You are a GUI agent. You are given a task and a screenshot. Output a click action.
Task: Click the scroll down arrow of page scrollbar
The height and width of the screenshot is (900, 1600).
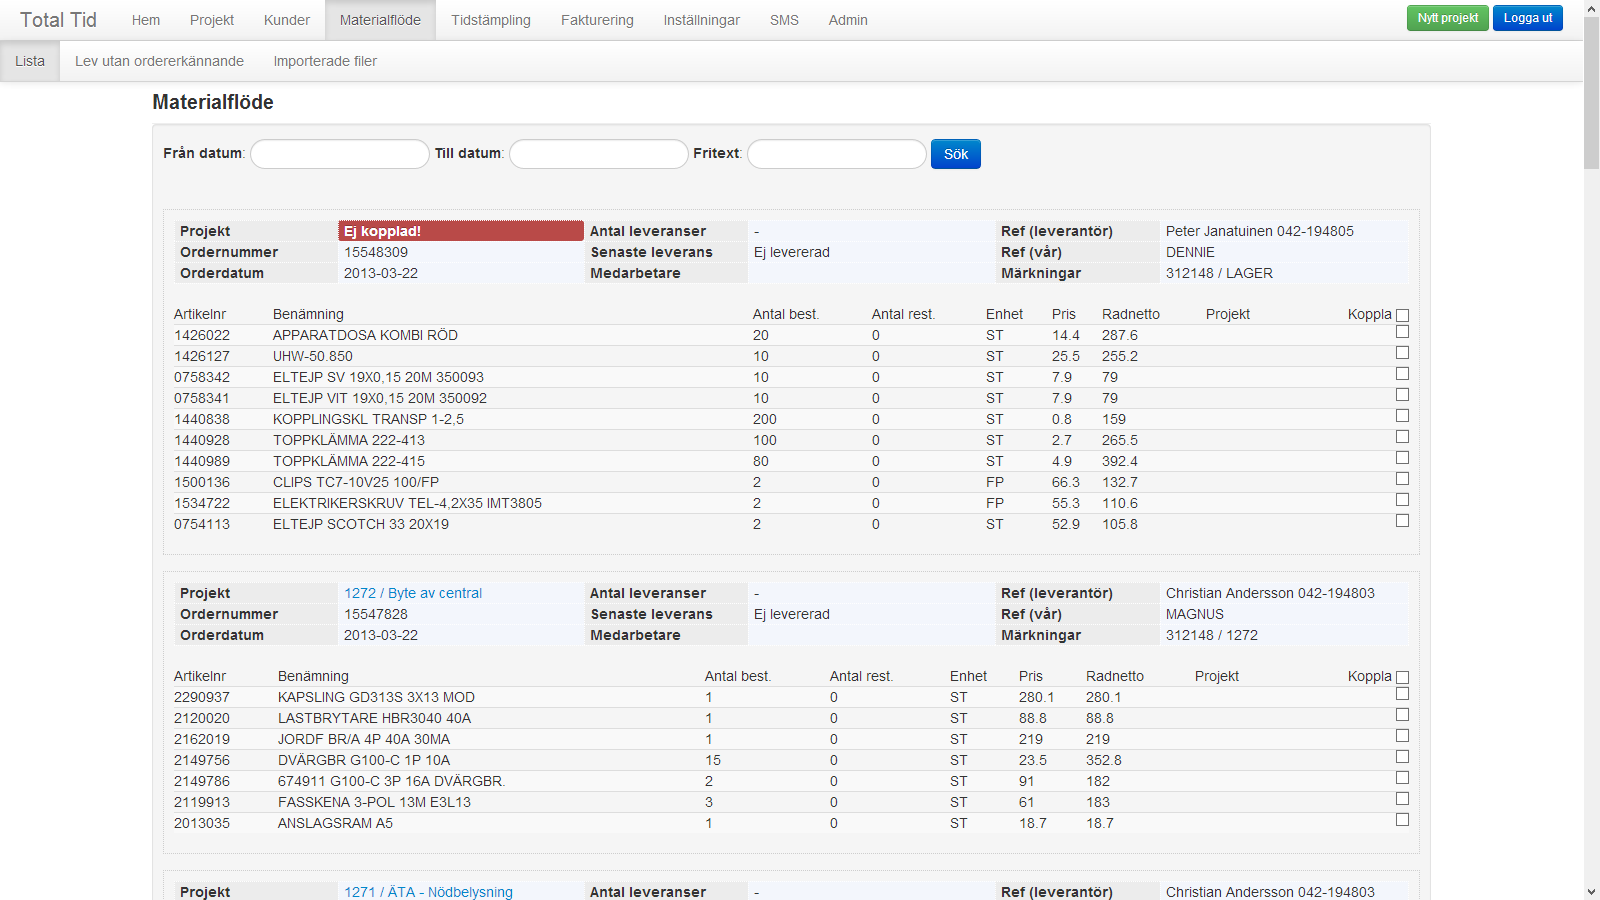click(x=1591, y=891)
